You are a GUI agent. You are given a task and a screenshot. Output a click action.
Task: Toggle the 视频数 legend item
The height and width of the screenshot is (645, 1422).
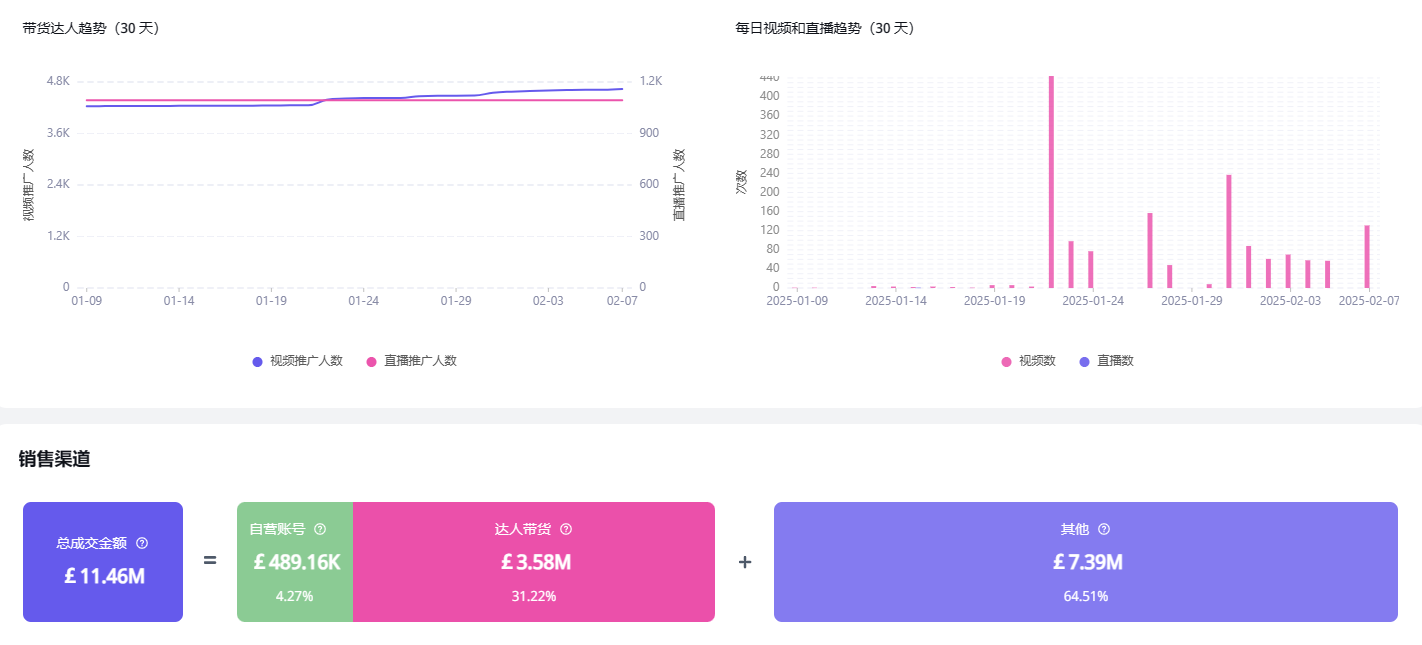click(1028, 361)
